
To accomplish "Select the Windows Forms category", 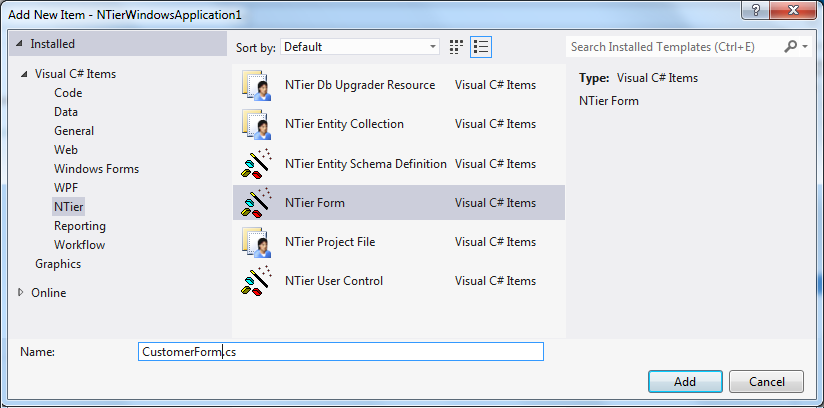I will pyautogui.click(x=97, y=169).
